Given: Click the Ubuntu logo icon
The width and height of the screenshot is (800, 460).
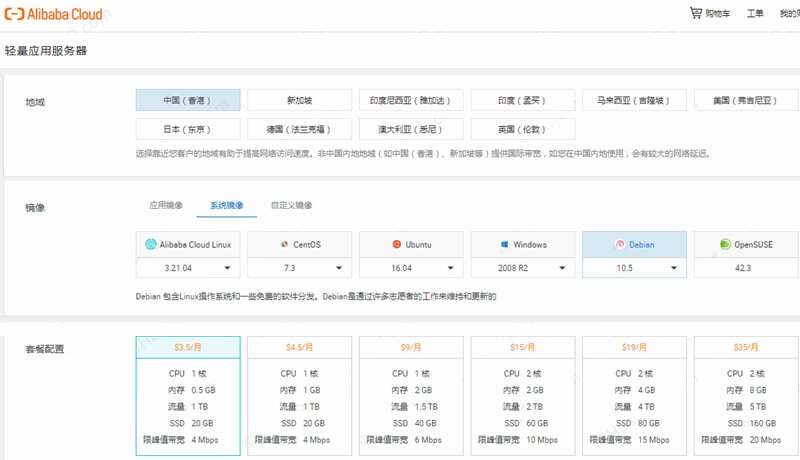Looking at the screenshot, I should (x=396, y=244).
